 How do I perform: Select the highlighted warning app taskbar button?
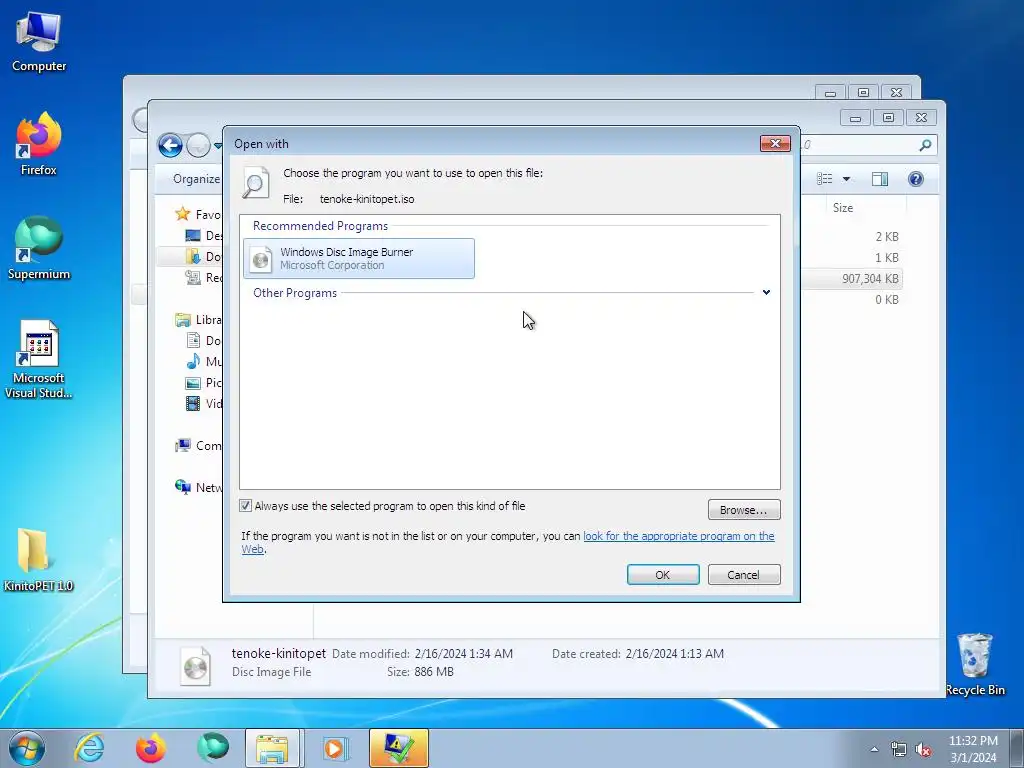tap(398, 748)
